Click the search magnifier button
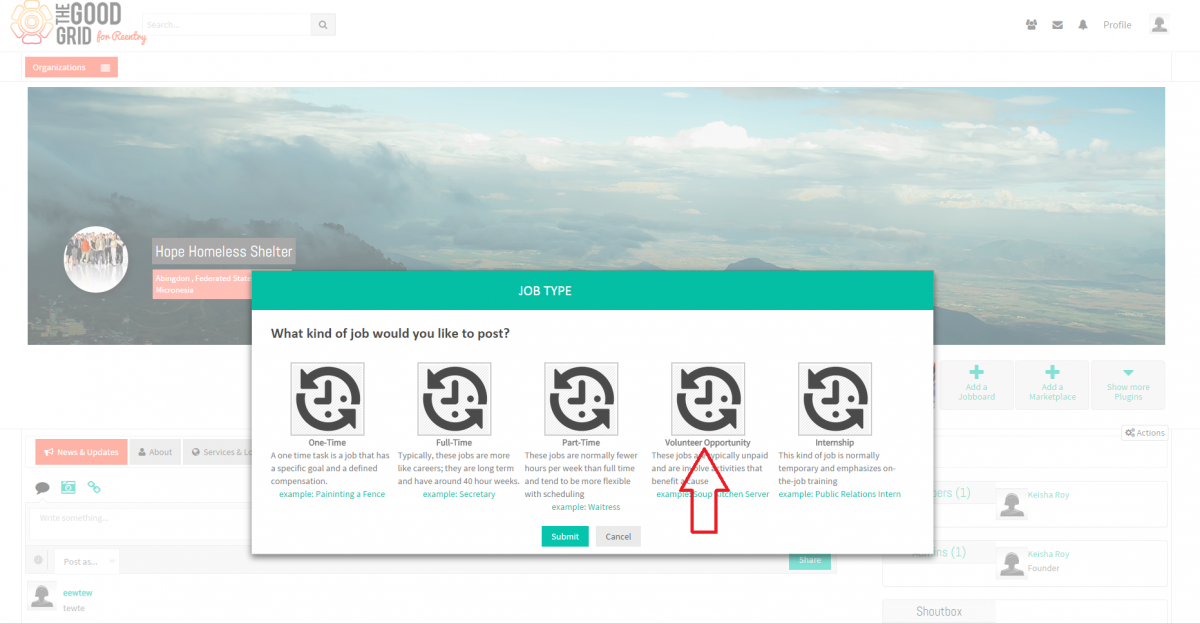Viewport: 1200px width, 624px height. coord(323,25)
